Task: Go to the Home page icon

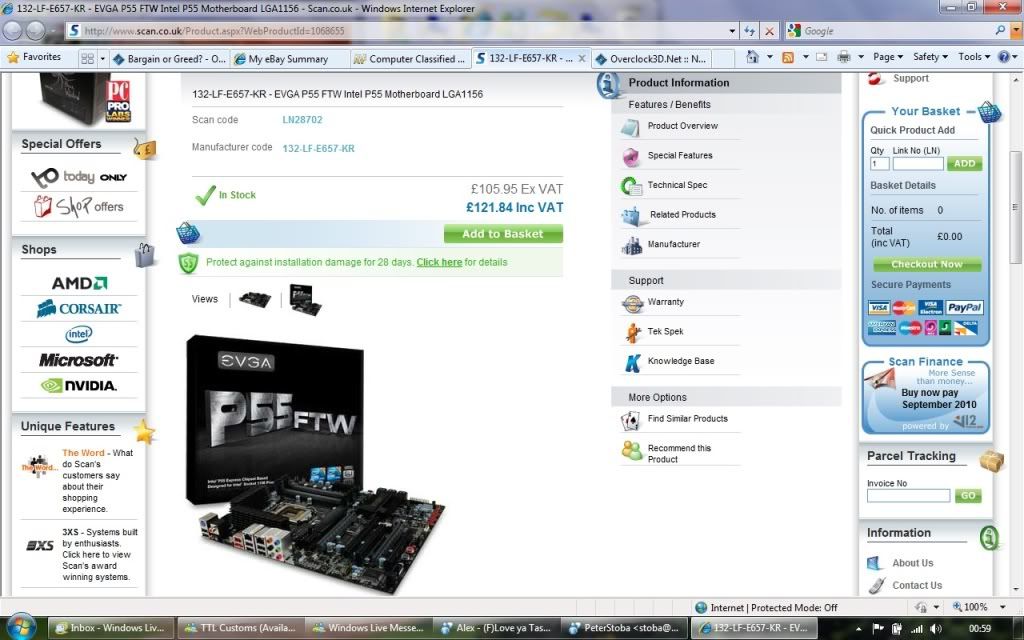Action: pos(752,57)
